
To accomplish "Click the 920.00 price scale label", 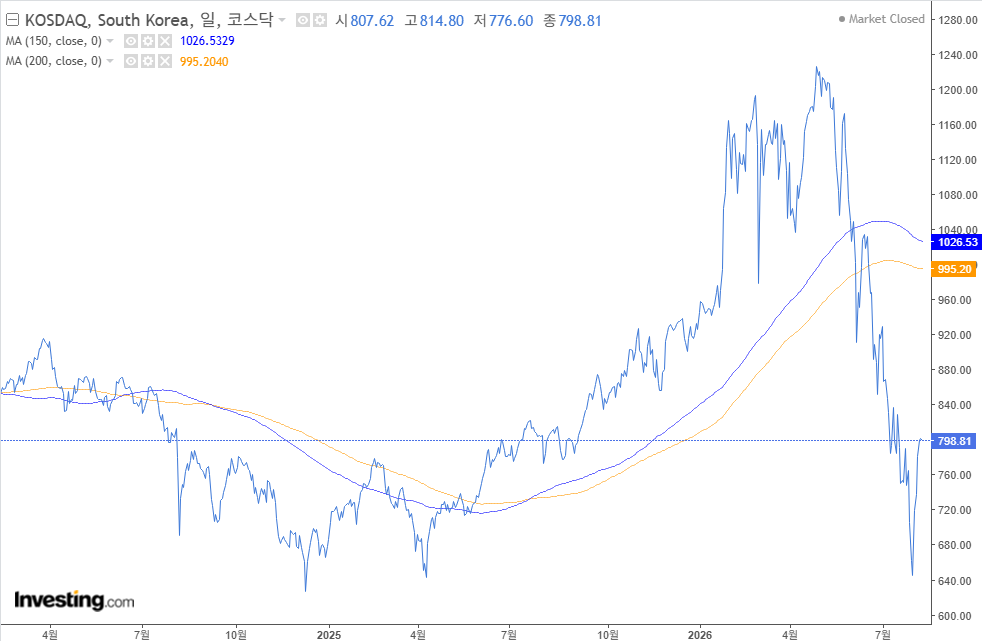I will coord(955,336).
